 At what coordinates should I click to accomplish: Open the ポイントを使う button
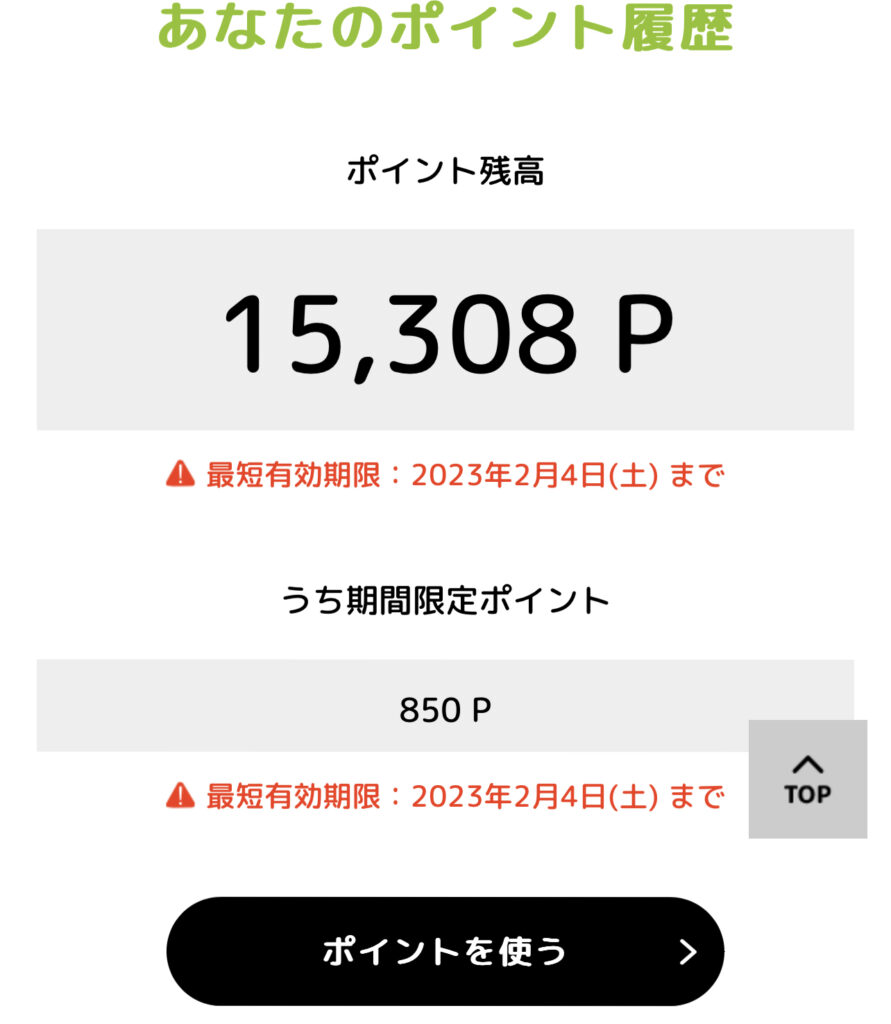[445, 951]
